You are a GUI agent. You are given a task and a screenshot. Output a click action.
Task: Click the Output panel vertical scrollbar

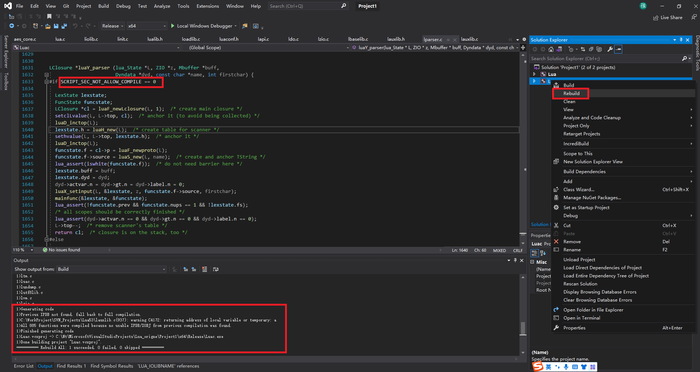523,314
